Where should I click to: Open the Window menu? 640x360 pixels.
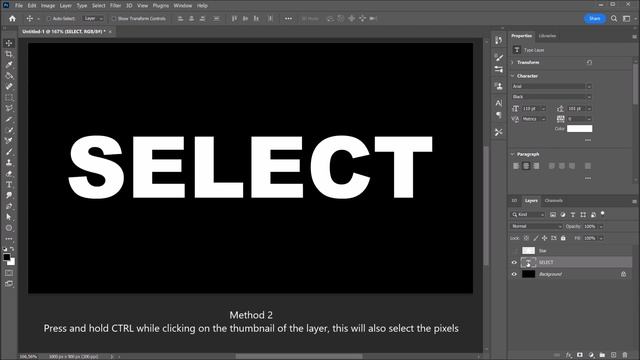[x=182, y=6]
